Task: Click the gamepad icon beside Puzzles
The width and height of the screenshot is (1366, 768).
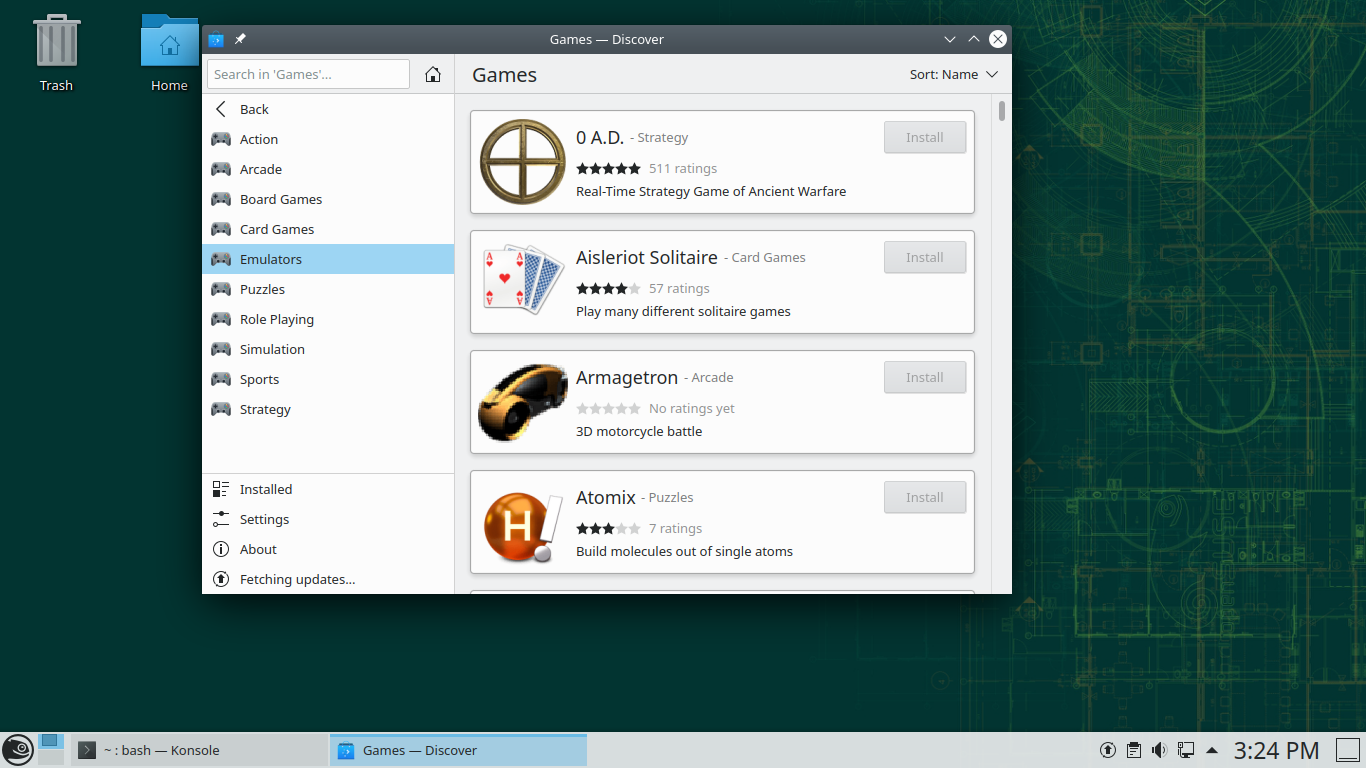Action: pos(221,289)
